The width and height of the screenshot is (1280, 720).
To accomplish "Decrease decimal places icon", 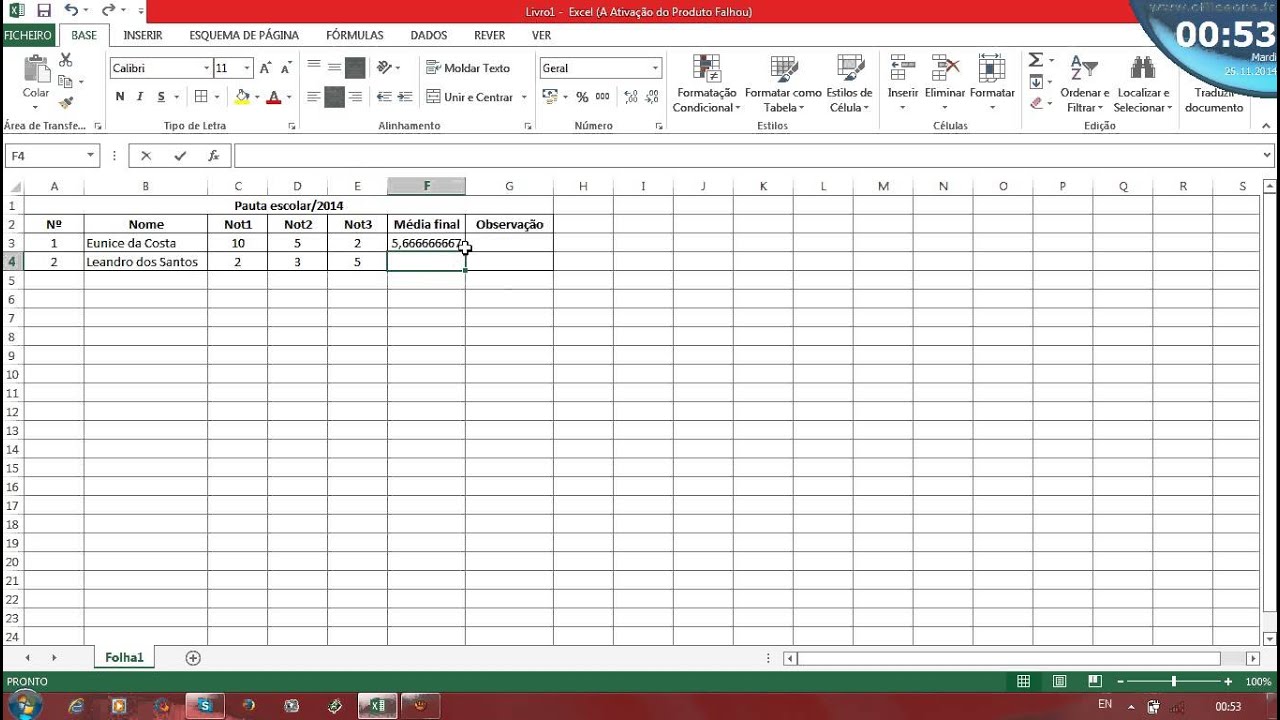I will coord(654,97).
